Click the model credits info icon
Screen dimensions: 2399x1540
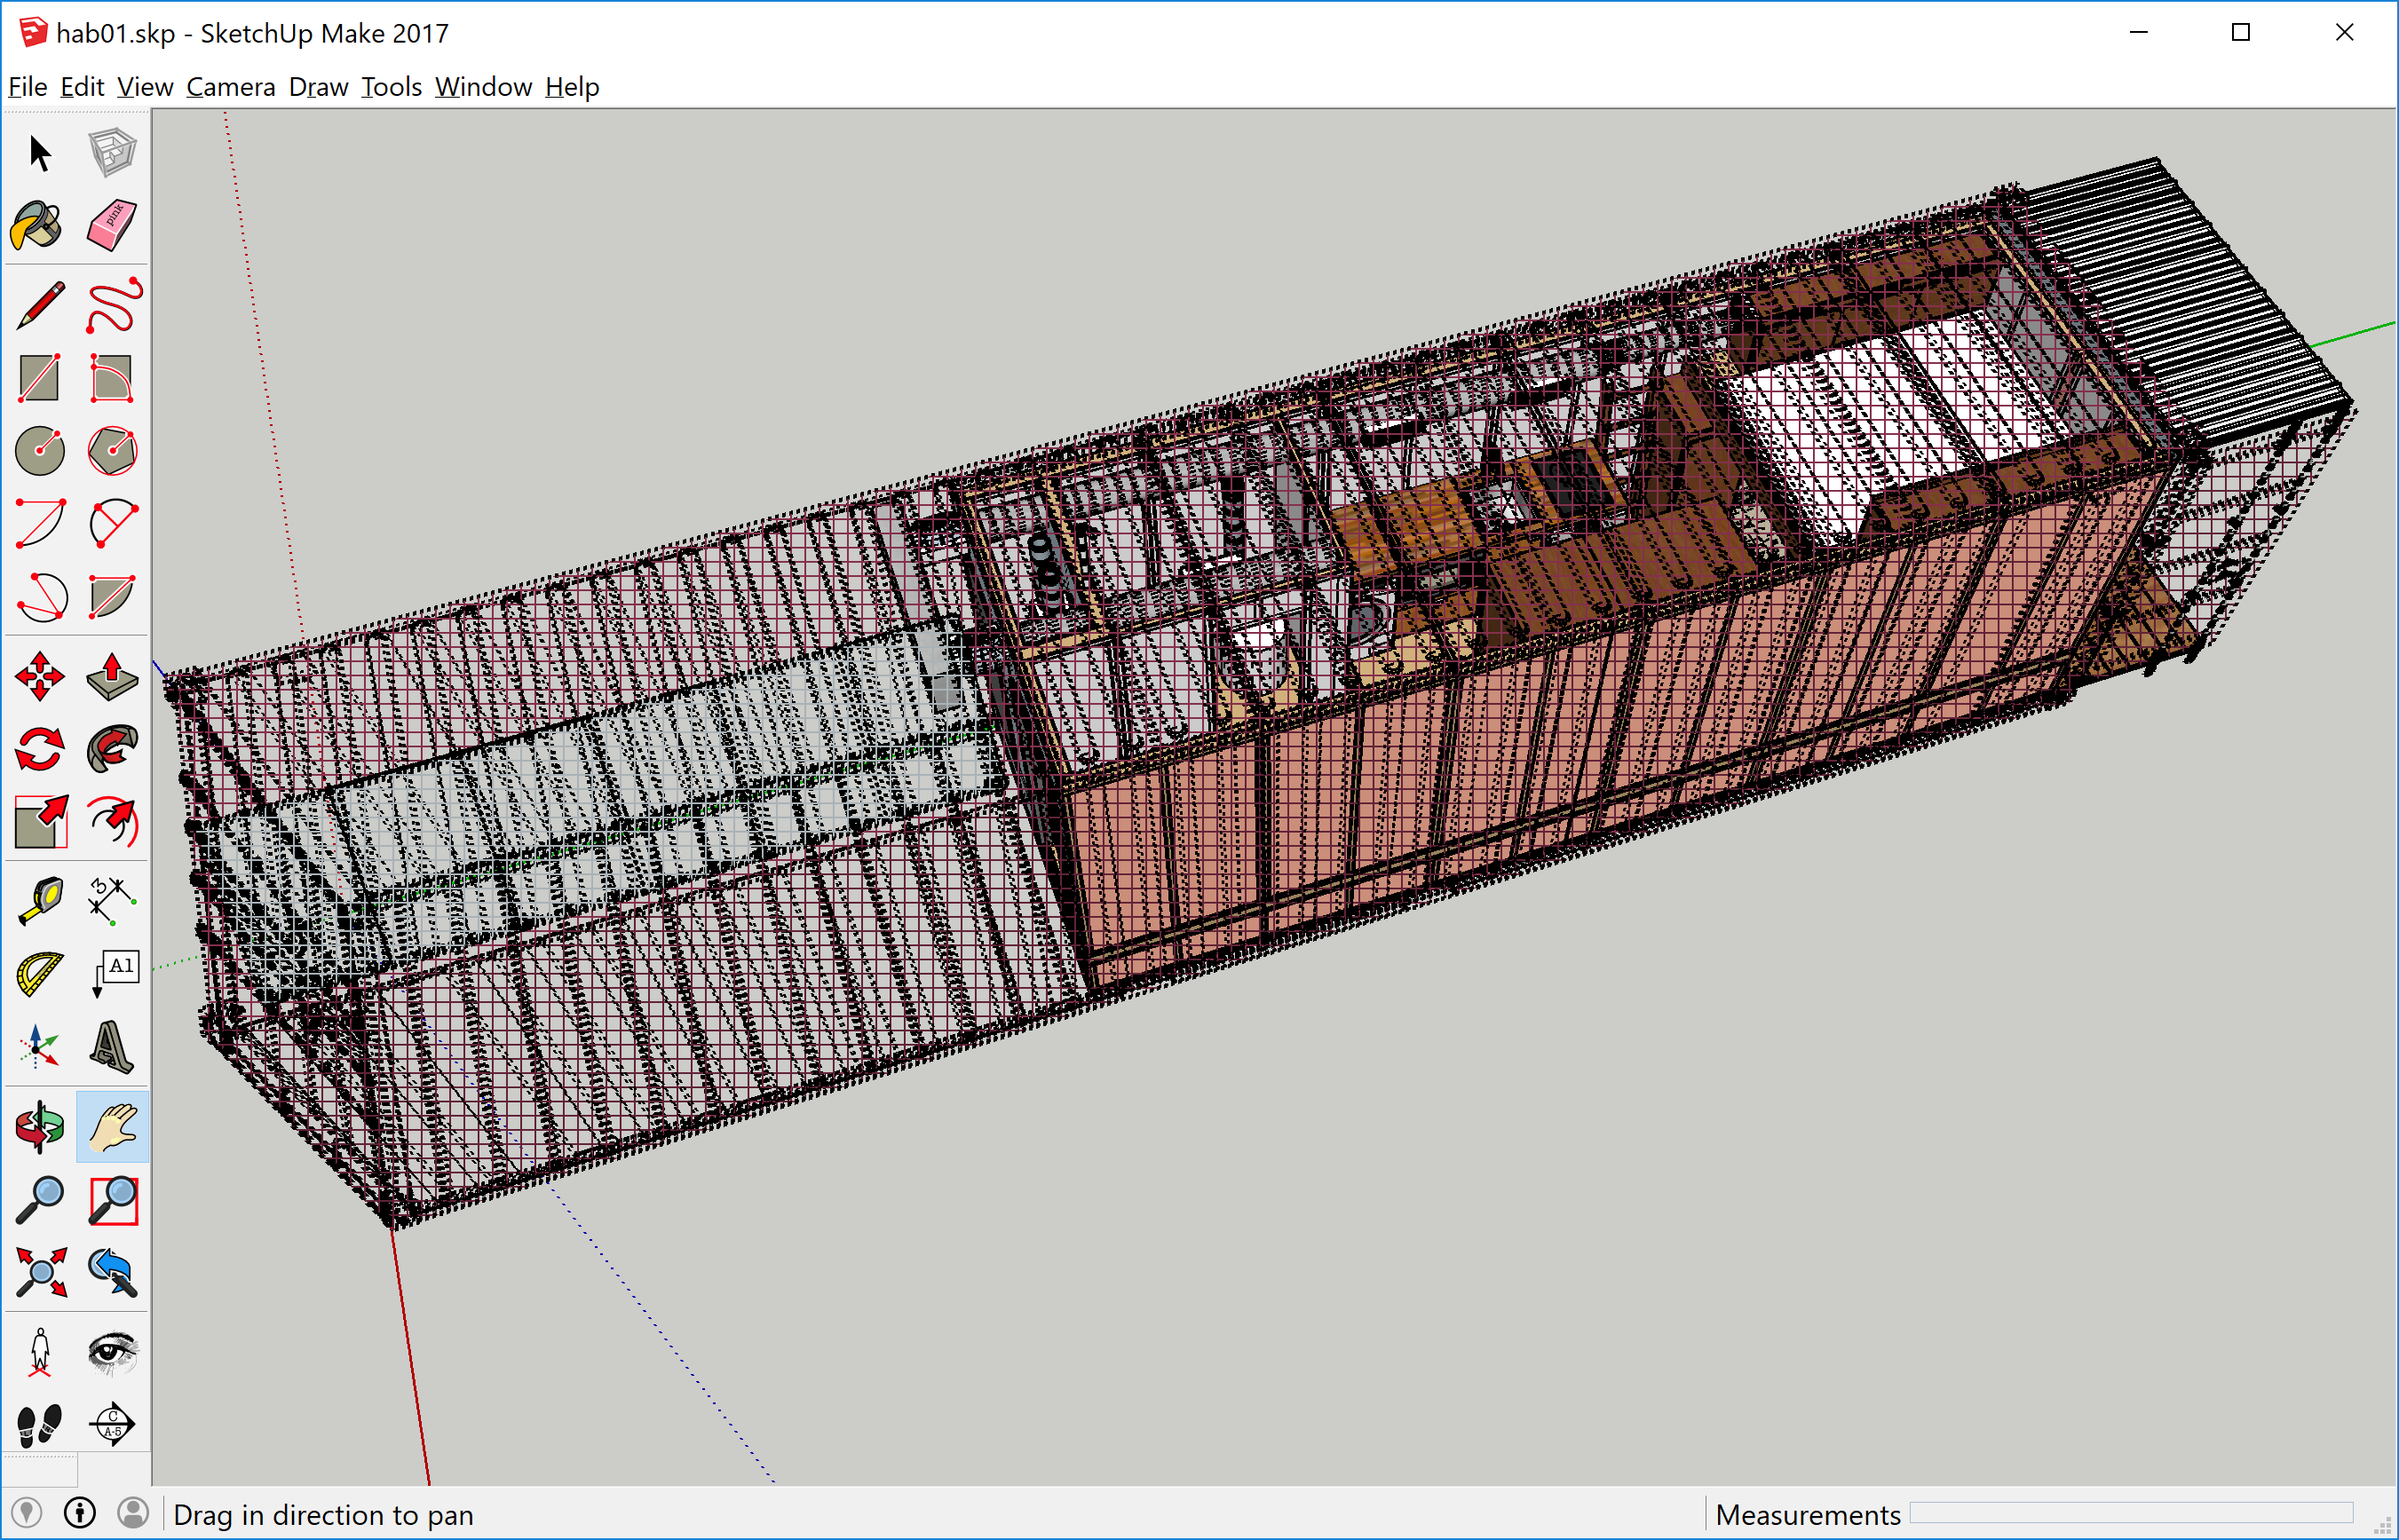click(80, 1513)
